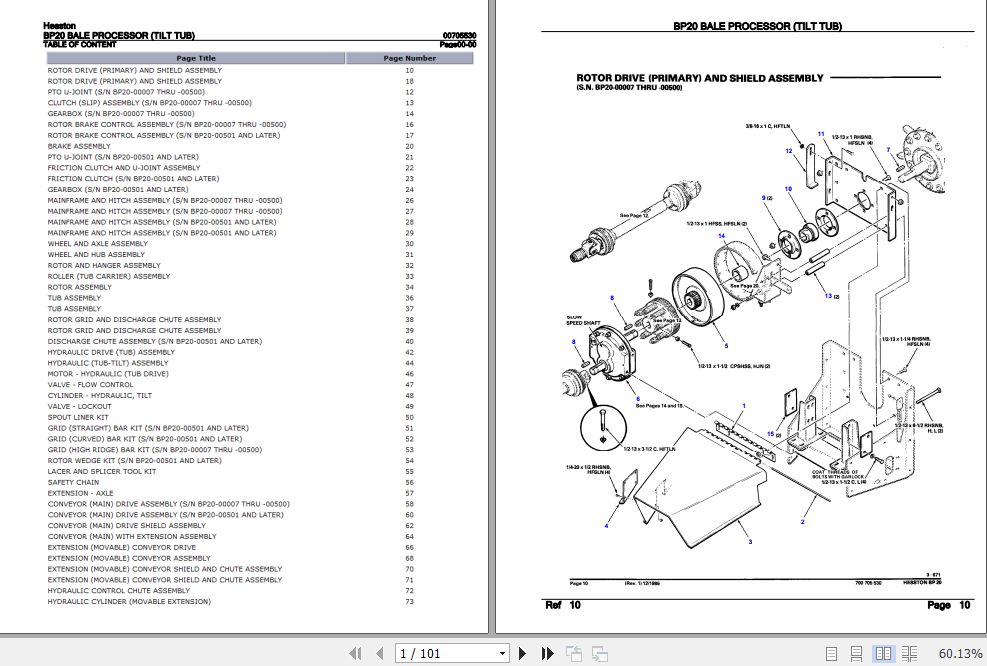The height and width of the screenshot is (666, 987).
Task: Click inside the page number input field
Action: 440,653
